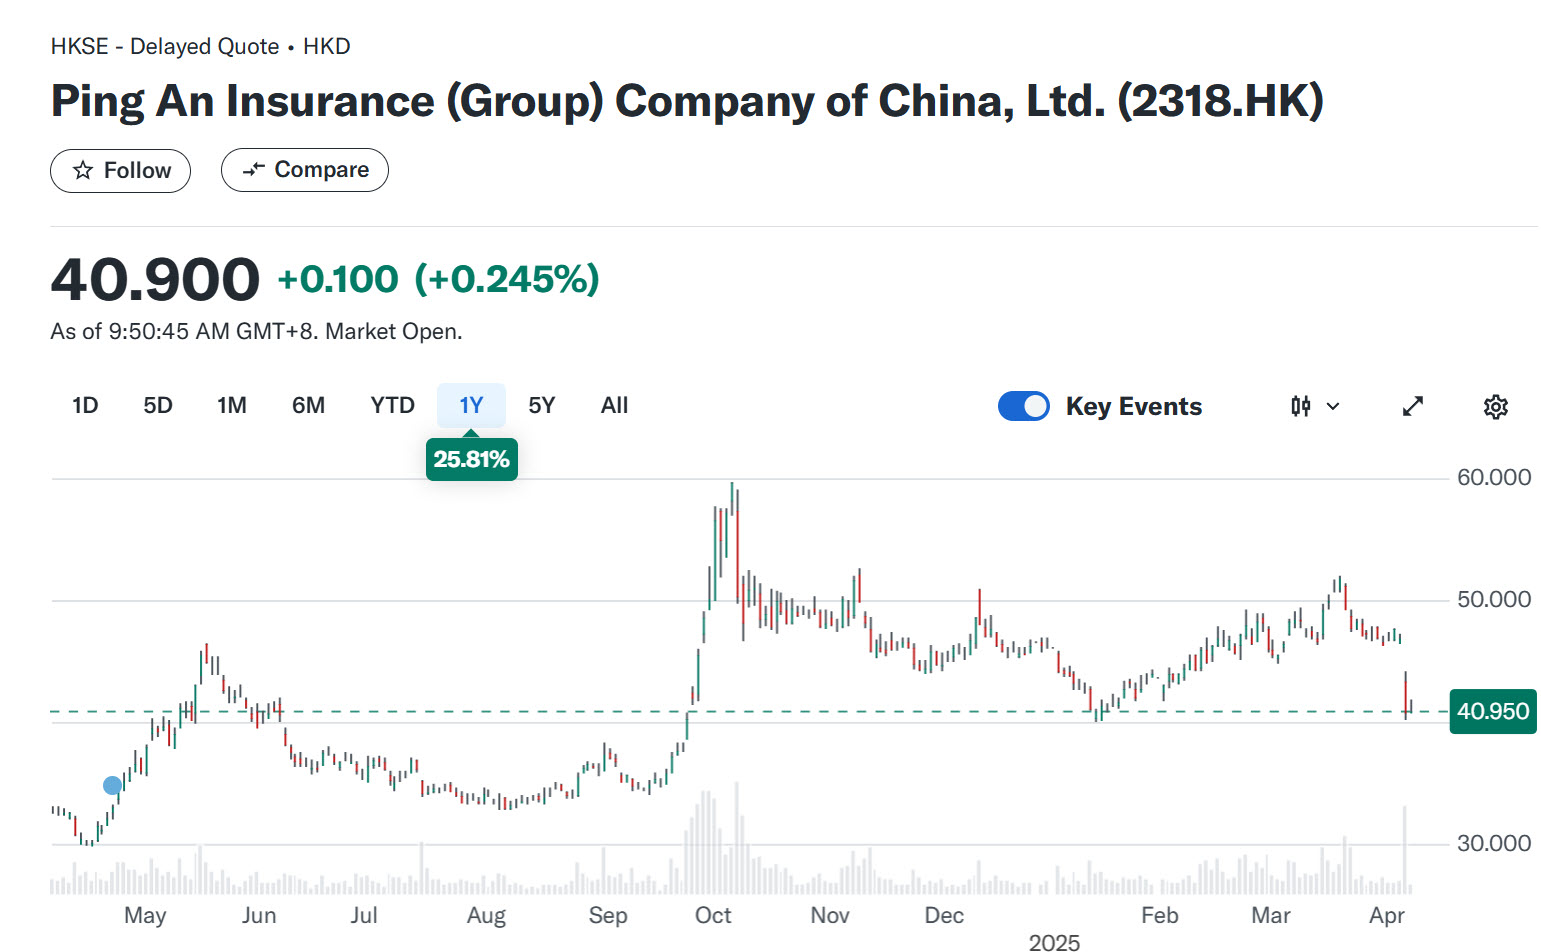Select the 1Y range tab
This screenshot has height=952, width=1541.
tap(471, 405)
